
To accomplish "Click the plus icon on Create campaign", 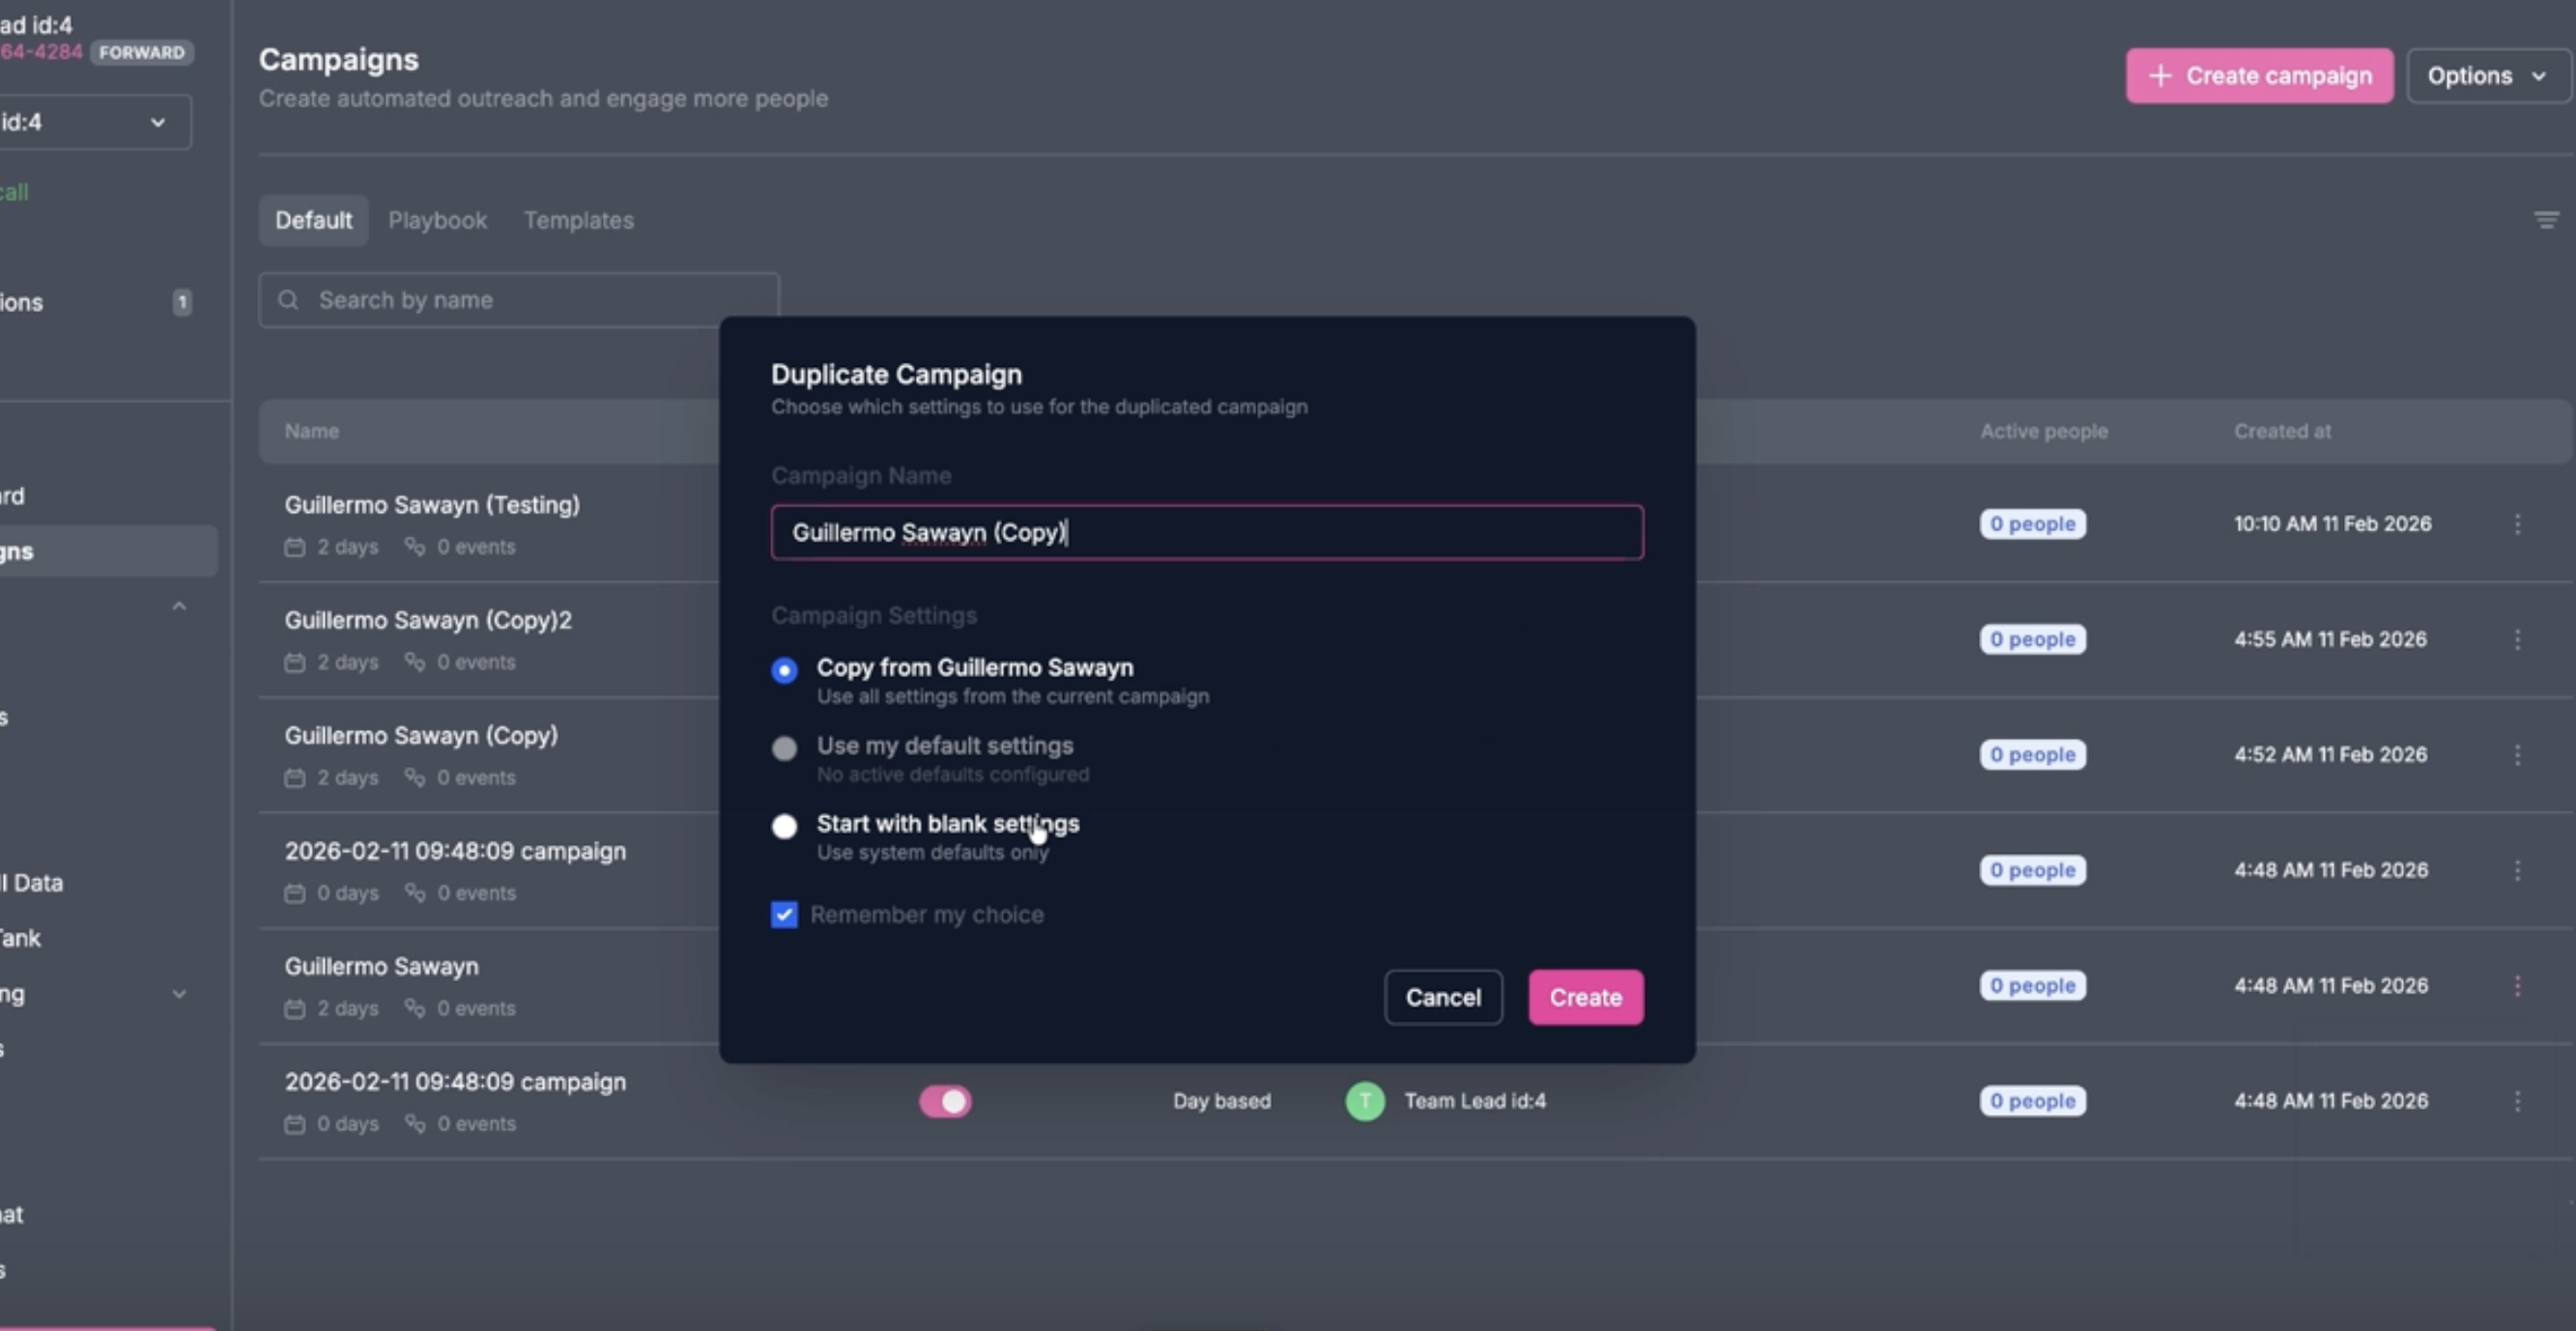I will point(2160,76).
